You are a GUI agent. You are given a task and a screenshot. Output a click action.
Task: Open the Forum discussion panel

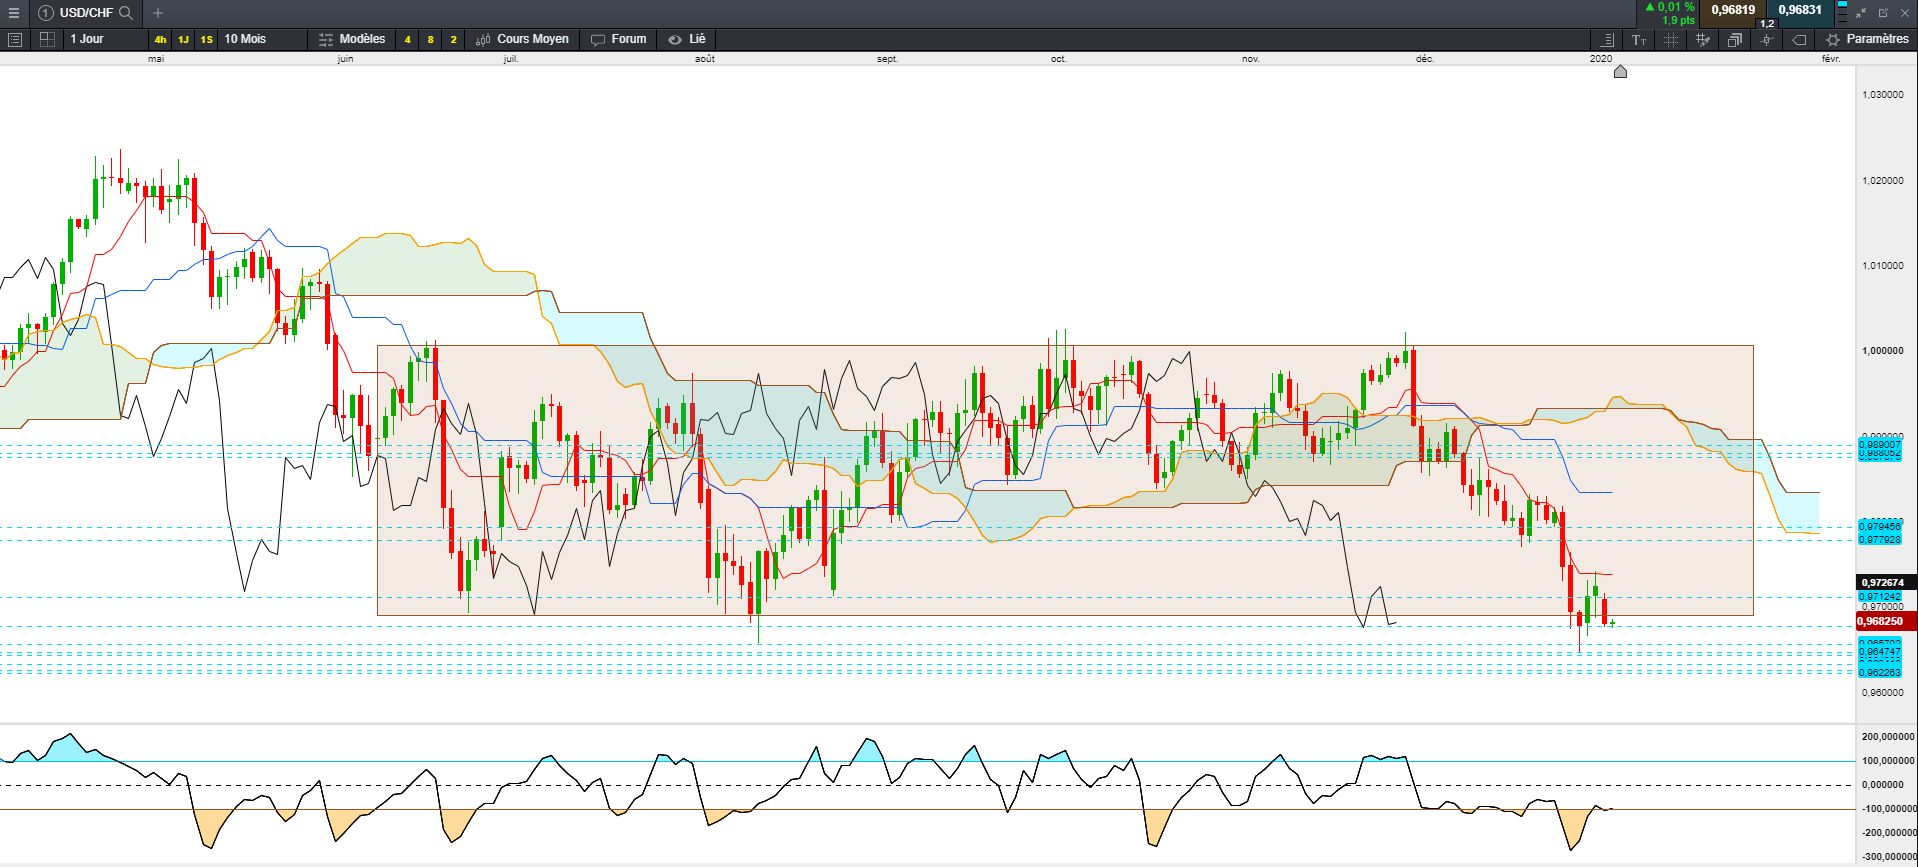point(618,39)
